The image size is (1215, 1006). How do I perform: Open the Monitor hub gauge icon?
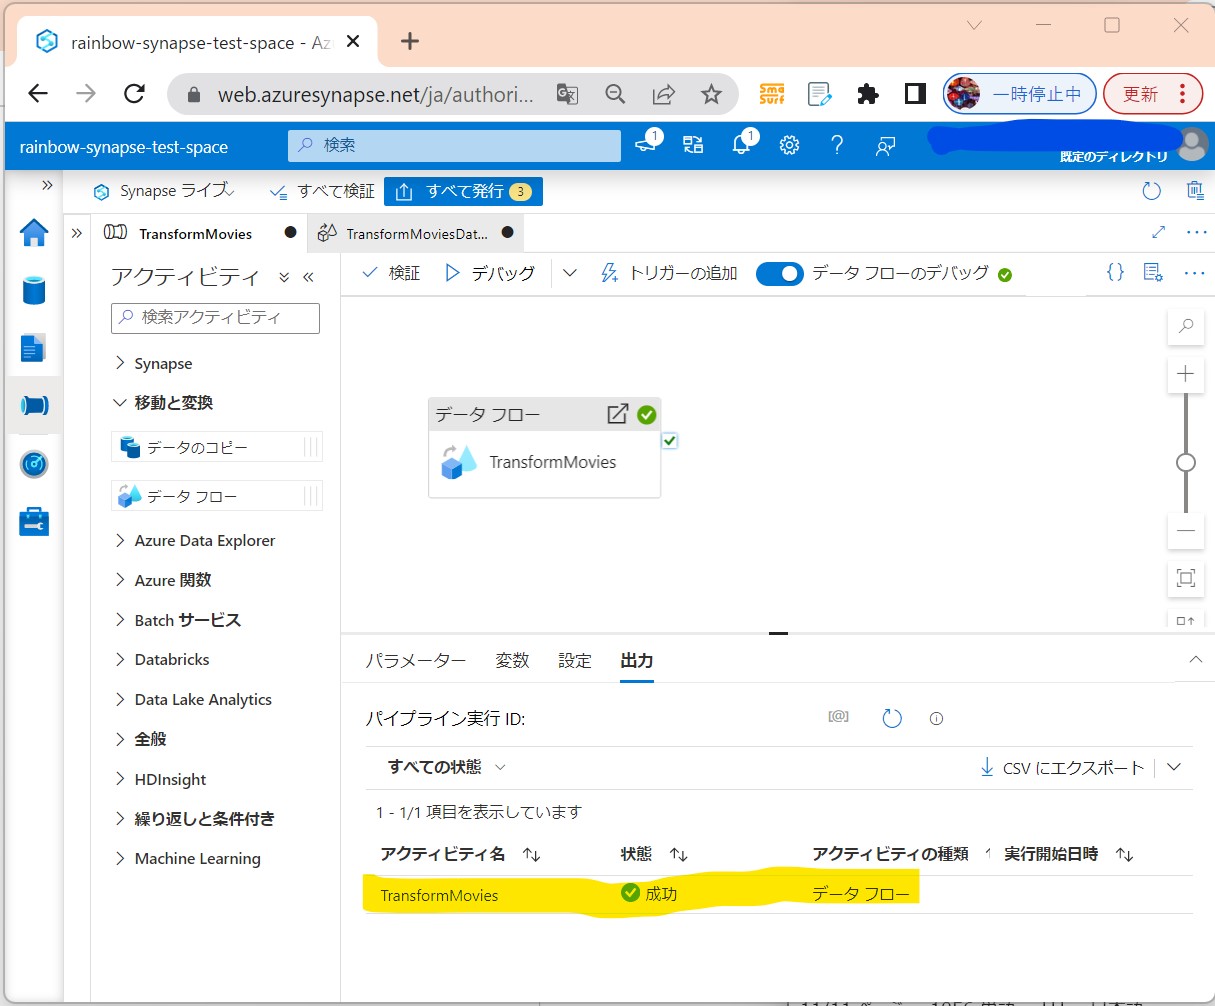click(34, 464)
